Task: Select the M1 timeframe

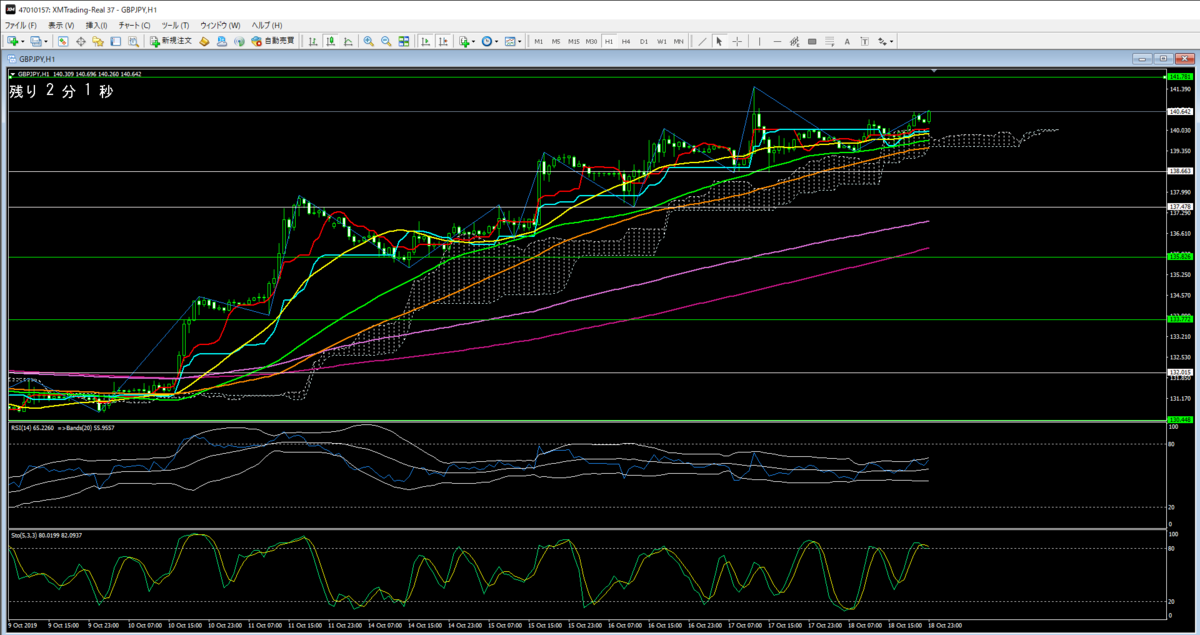Action: (x=538, y=41)
